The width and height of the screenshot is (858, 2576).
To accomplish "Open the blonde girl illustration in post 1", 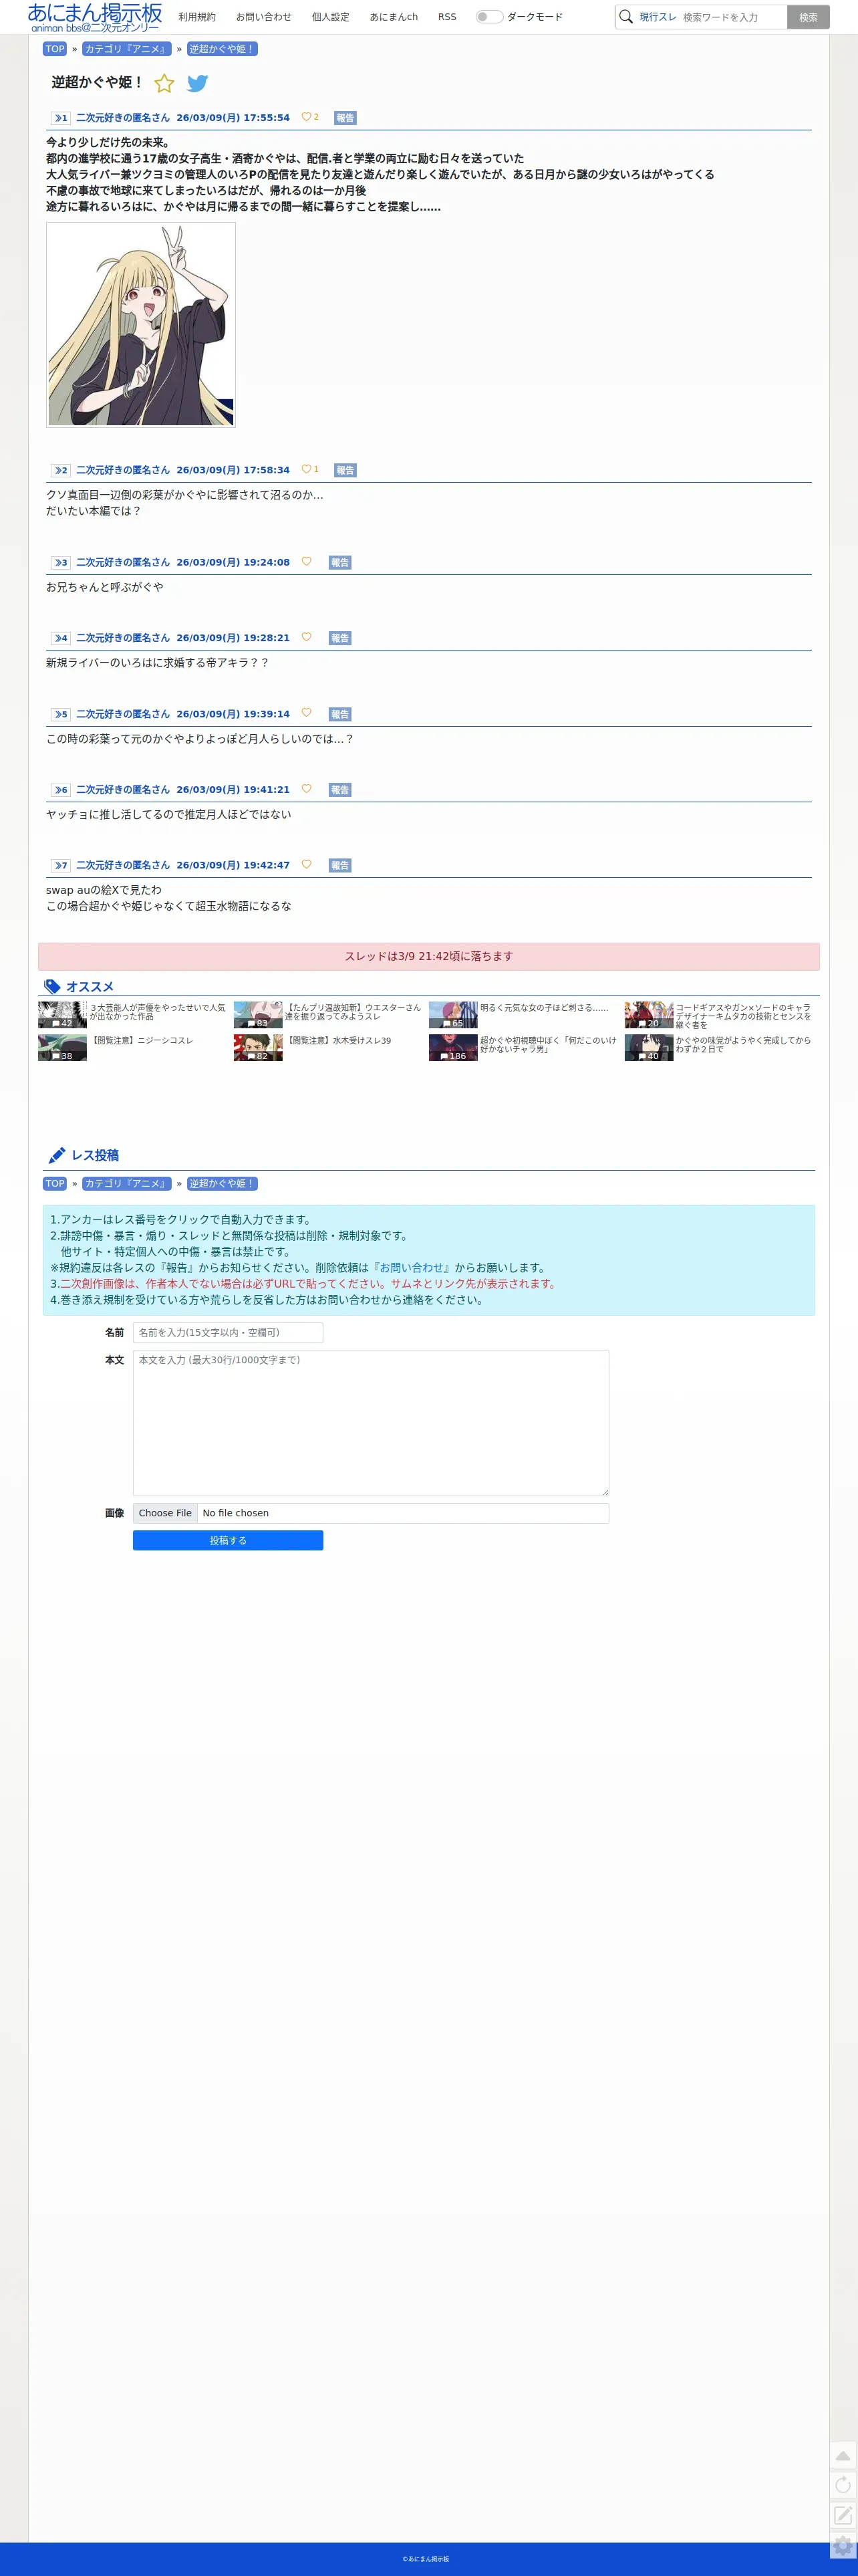I will point(141,325).
